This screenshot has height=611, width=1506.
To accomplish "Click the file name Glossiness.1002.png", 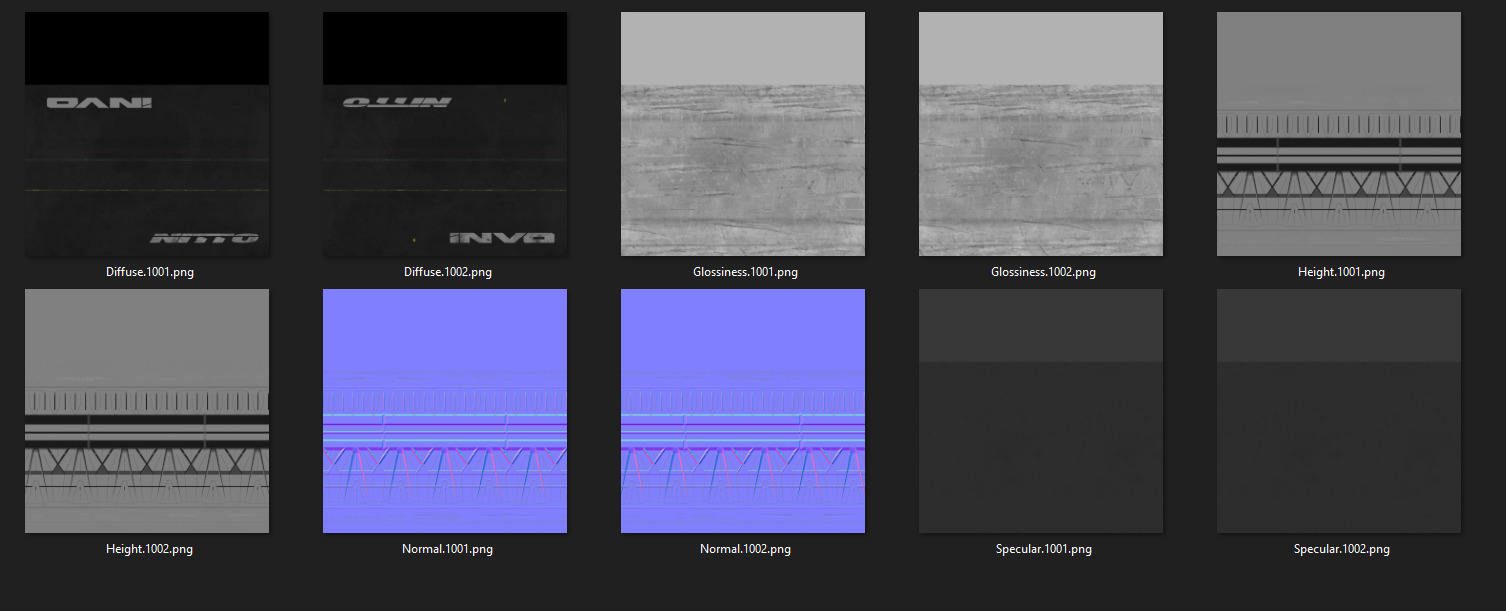I will tap(1043, 272).
